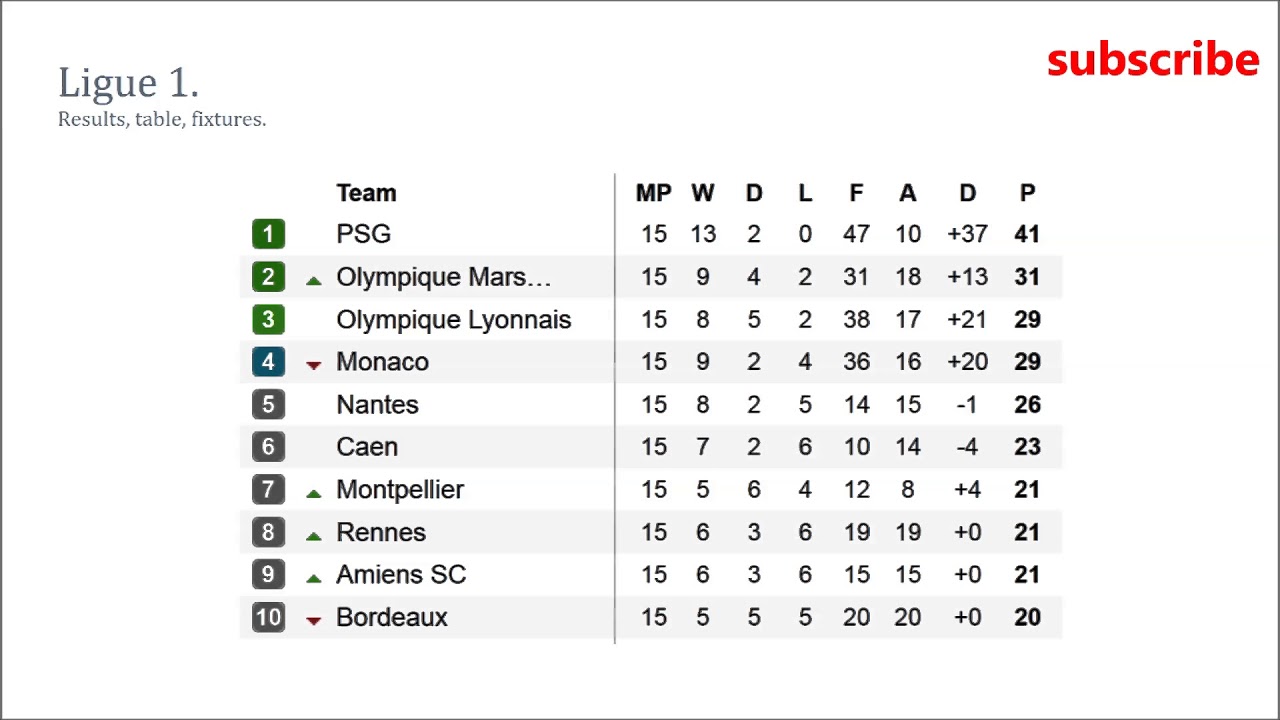The height and width of the screenshot is (720, 1280).
Task: Click red down arrow beside Monaco
Action: click(314, 366)
